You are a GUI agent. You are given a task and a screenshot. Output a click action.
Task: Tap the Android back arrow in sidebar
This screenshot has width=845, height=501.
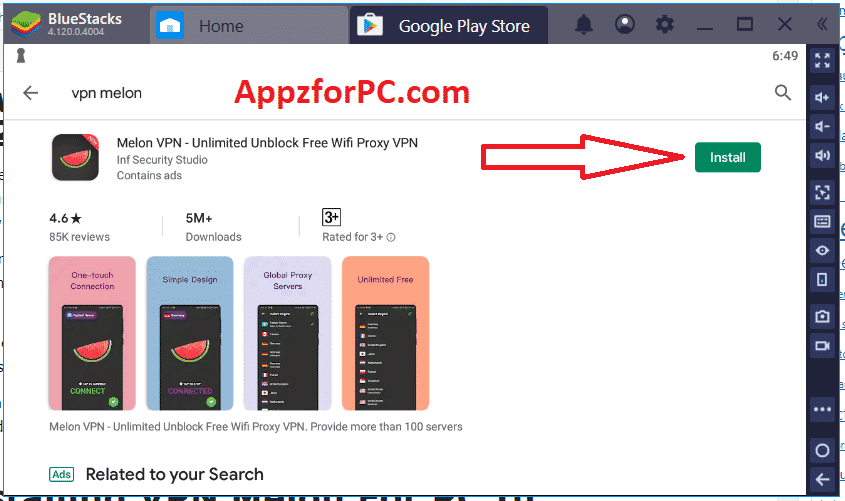point(822,479)
